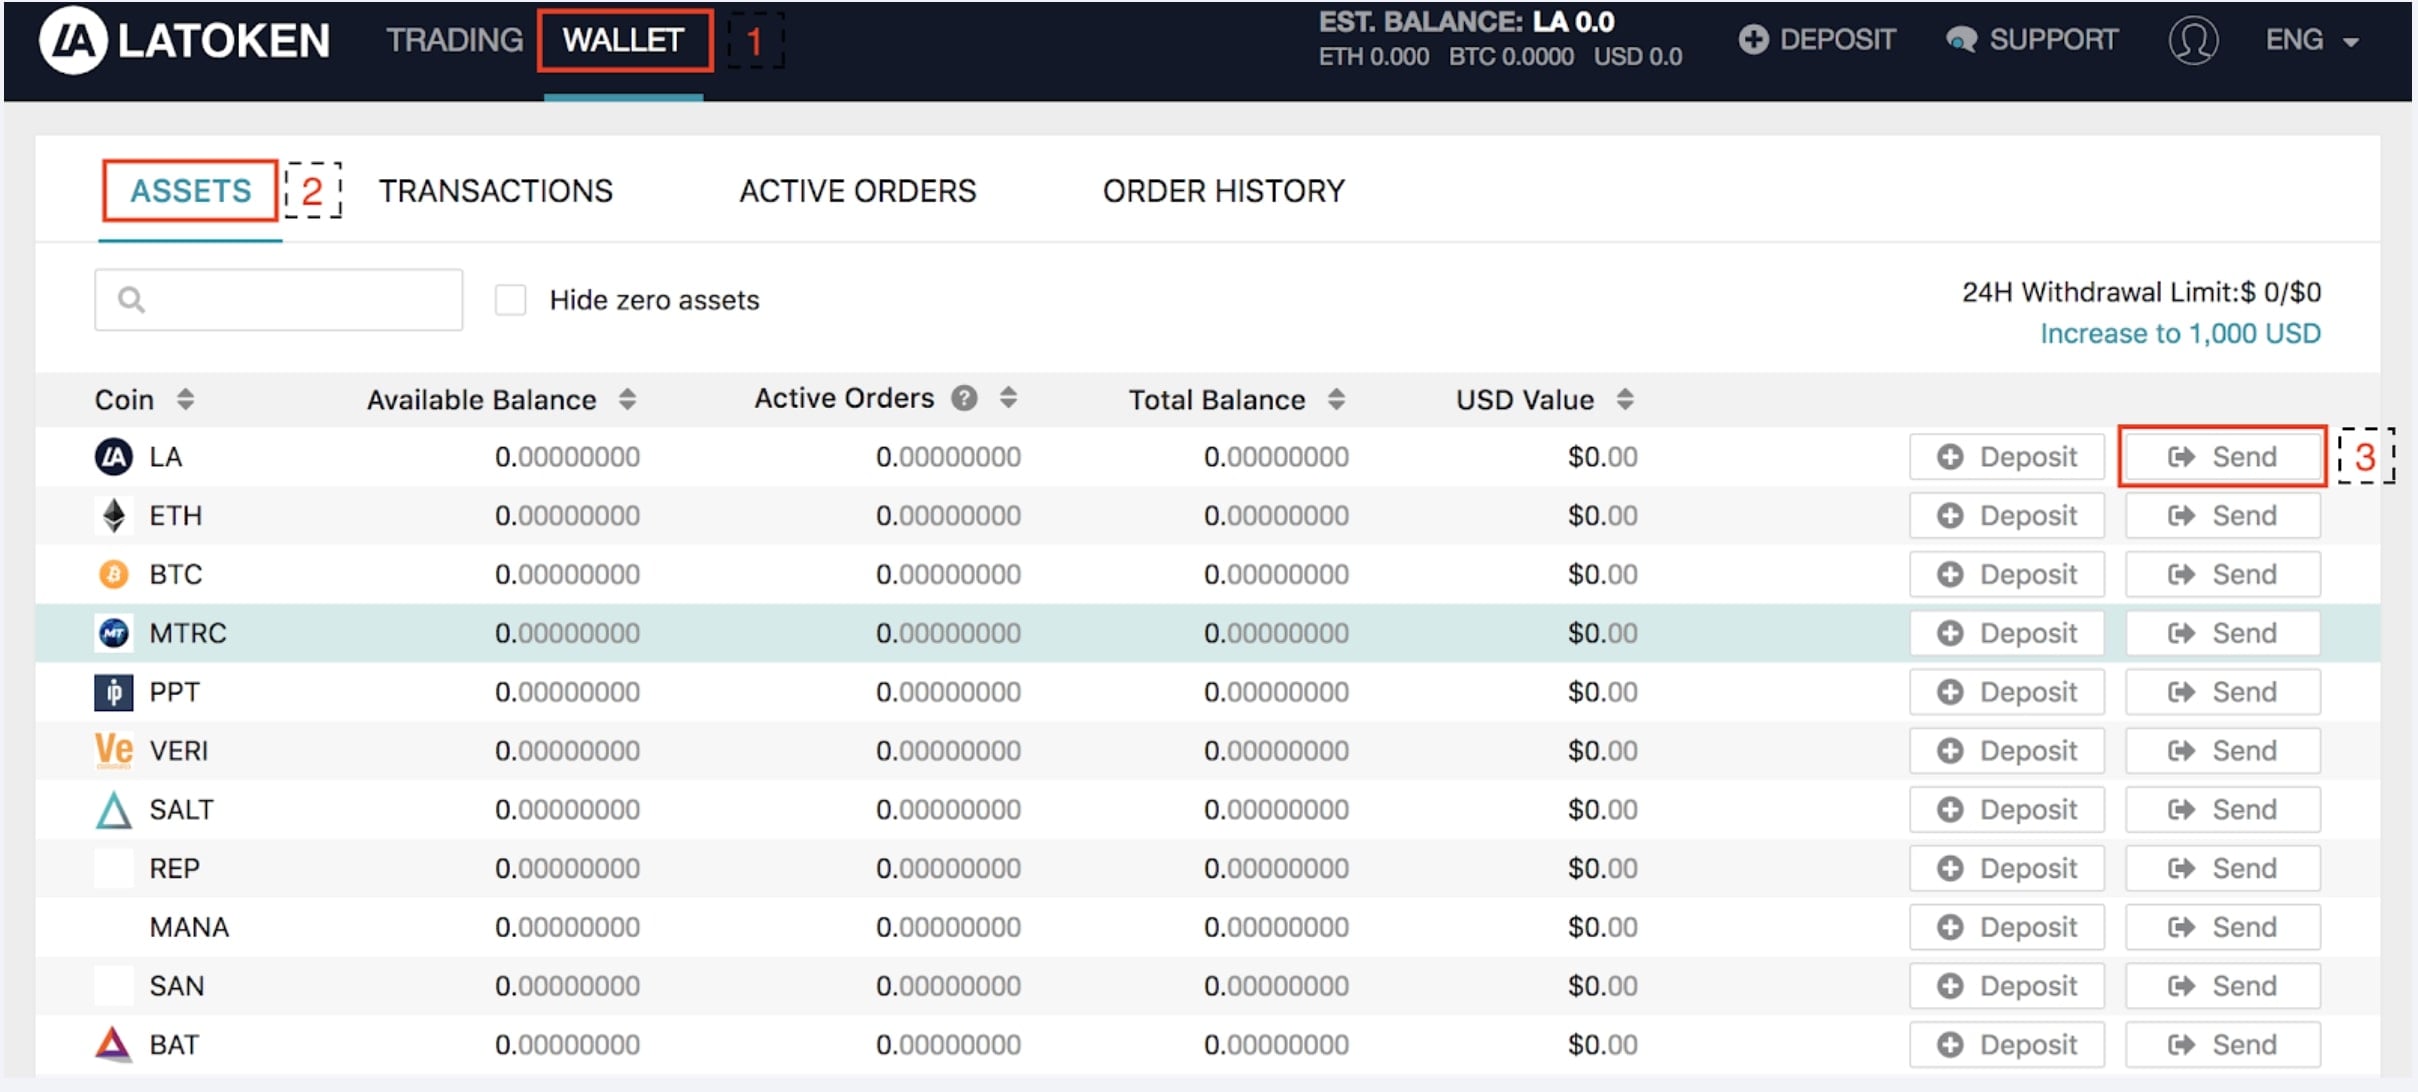The height and width of the screenshot is (1092, 2418).
Task: Switch to the Assets tab
Action: tap(190, 190)
